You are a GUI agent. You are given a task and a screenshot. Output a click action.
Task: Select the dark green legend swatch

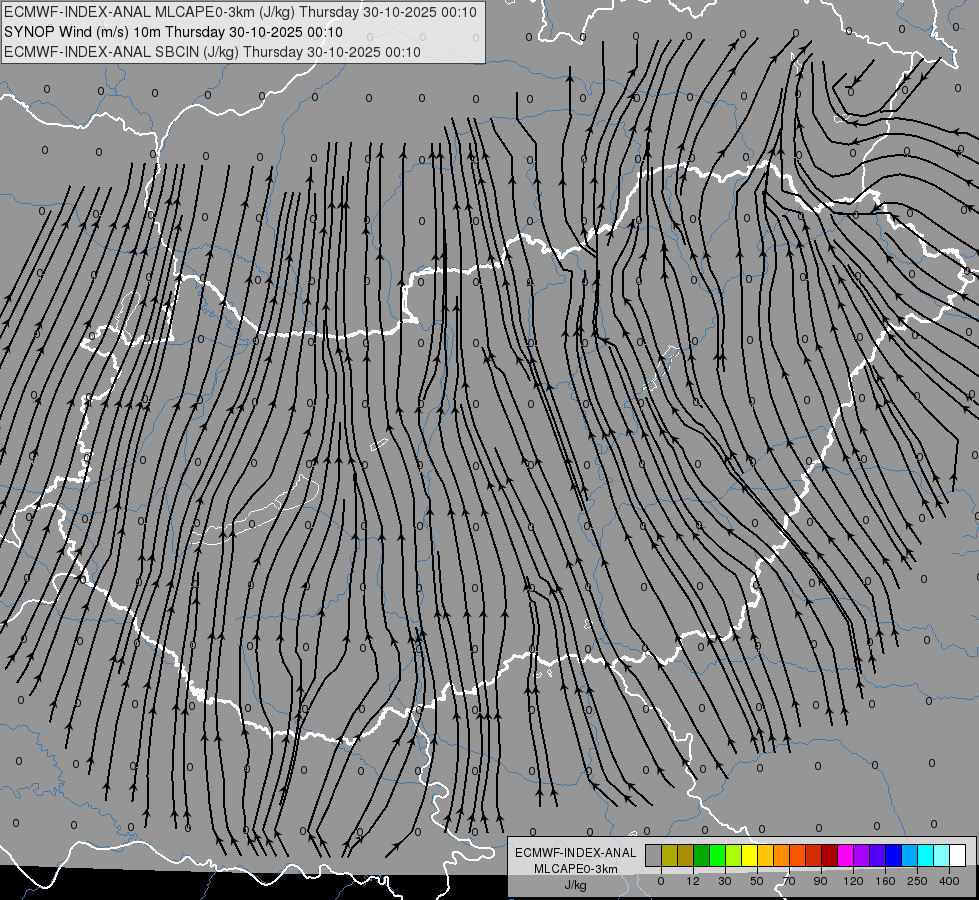click(x=702, y=855)
